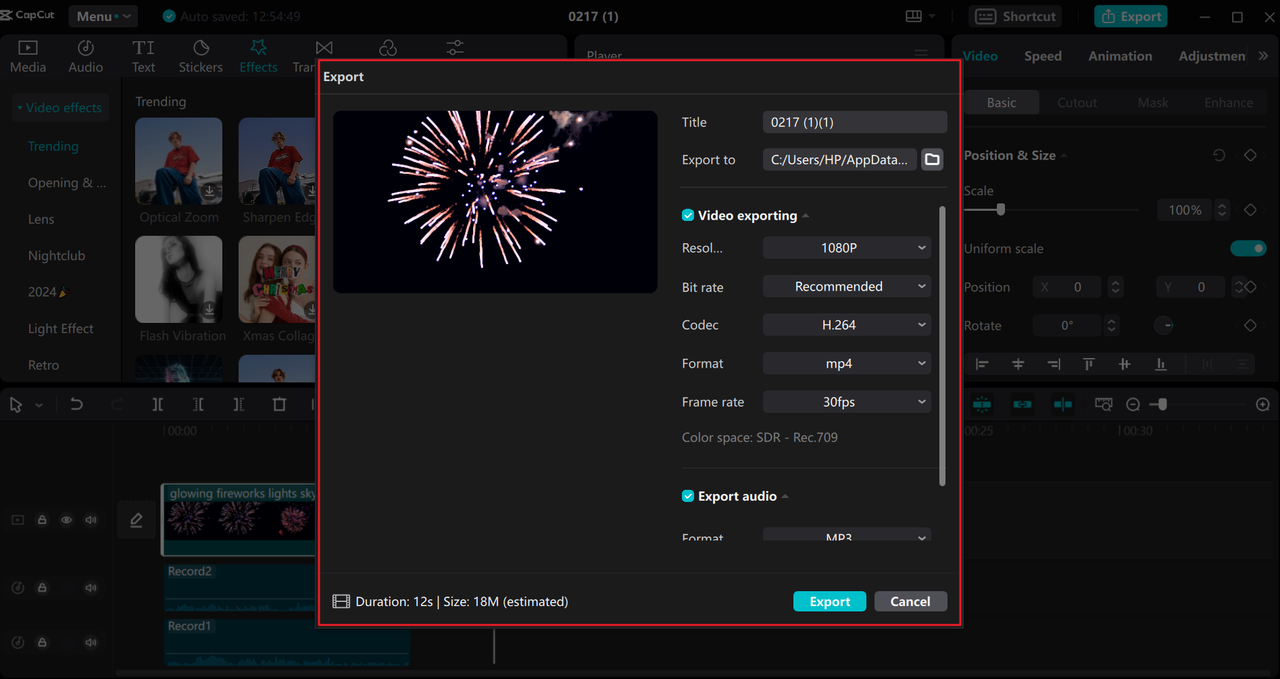Screen dimensions: 1280x679
Task: Lock the Record2 audio track
Action: pyautogui.click(x=42, y=588)
